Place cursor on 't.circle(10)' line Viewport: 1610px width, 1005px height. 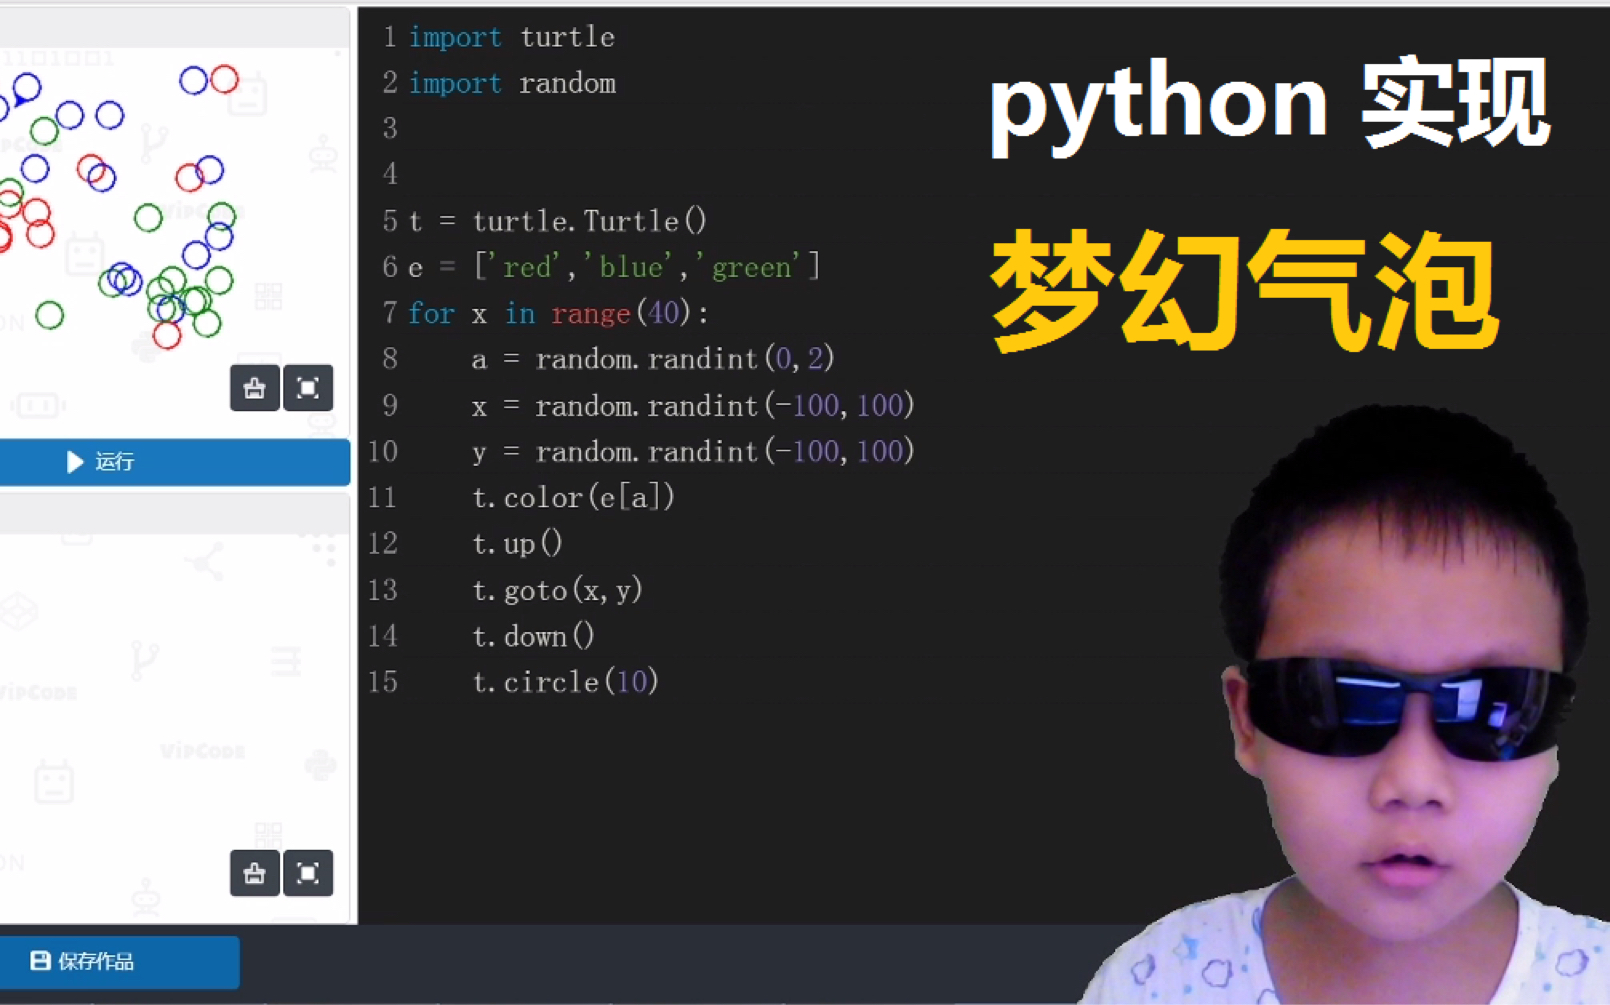coord(565,682)
